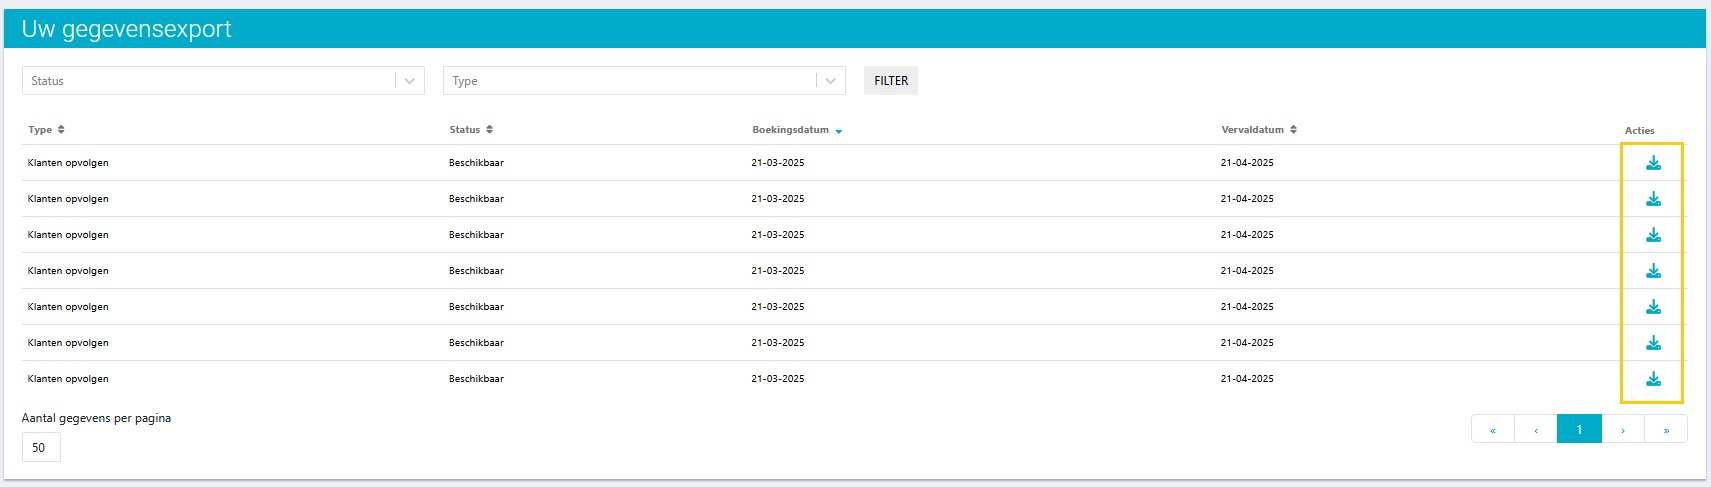Jump to the last page
1711x487 pixels.
coord(1666,429)
